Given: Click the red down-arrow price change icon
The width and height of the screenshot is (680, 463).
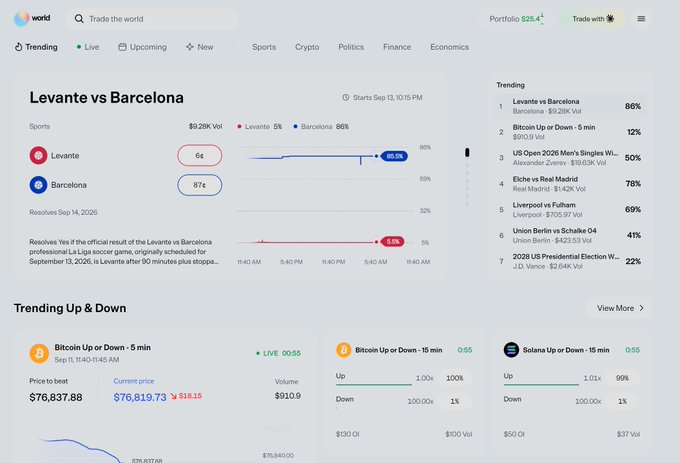Looking at the screenshot, I should [173, 396].
